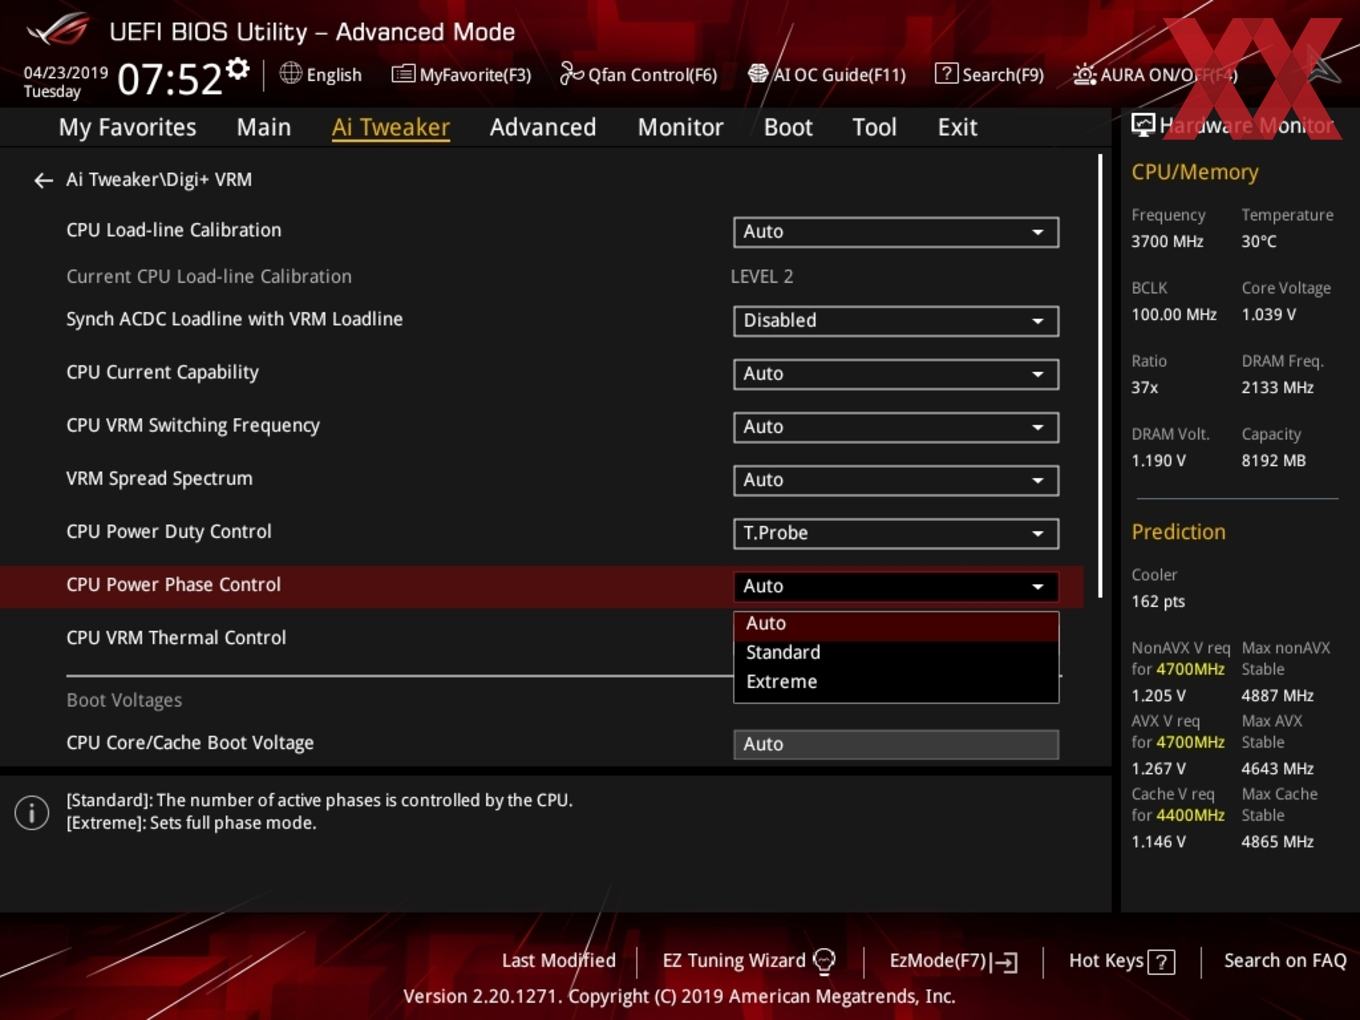Click the Qfan Control fan icon
The image size is (1360, 1020).
(571, 73)
